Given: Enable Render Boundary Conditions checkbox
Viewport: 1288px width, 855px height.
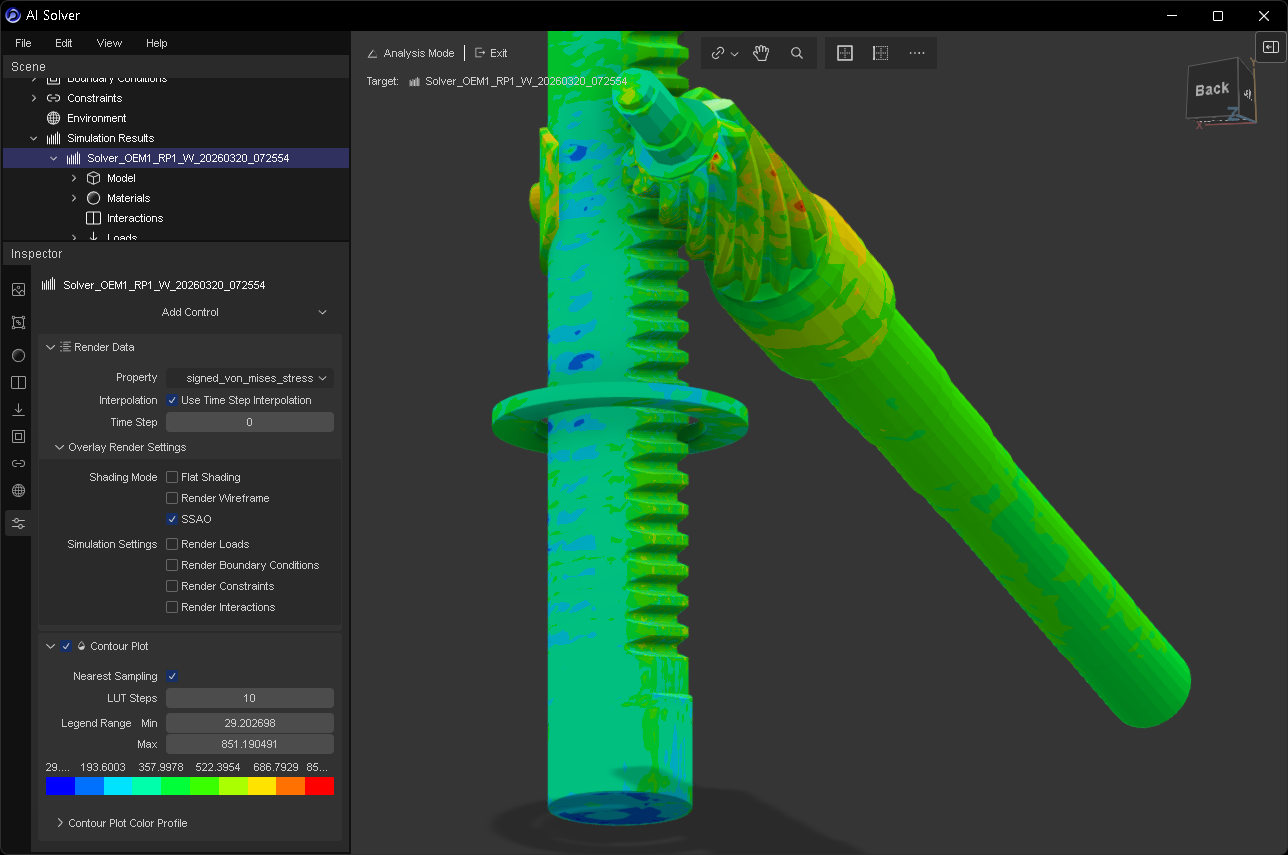Looking at the screenshot, I should click(172, 565).
